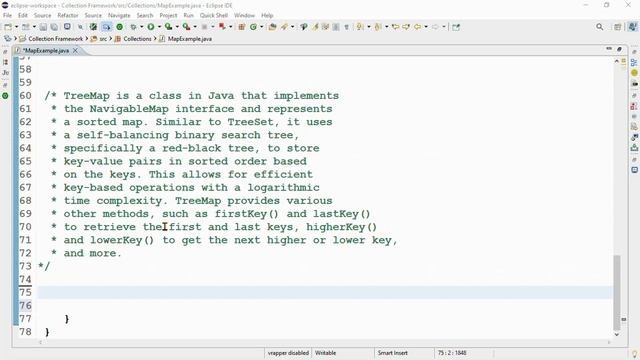Screen dimensions: 640x360
Task: Open the Debug dropdown arrow
Action: [141, 27]
